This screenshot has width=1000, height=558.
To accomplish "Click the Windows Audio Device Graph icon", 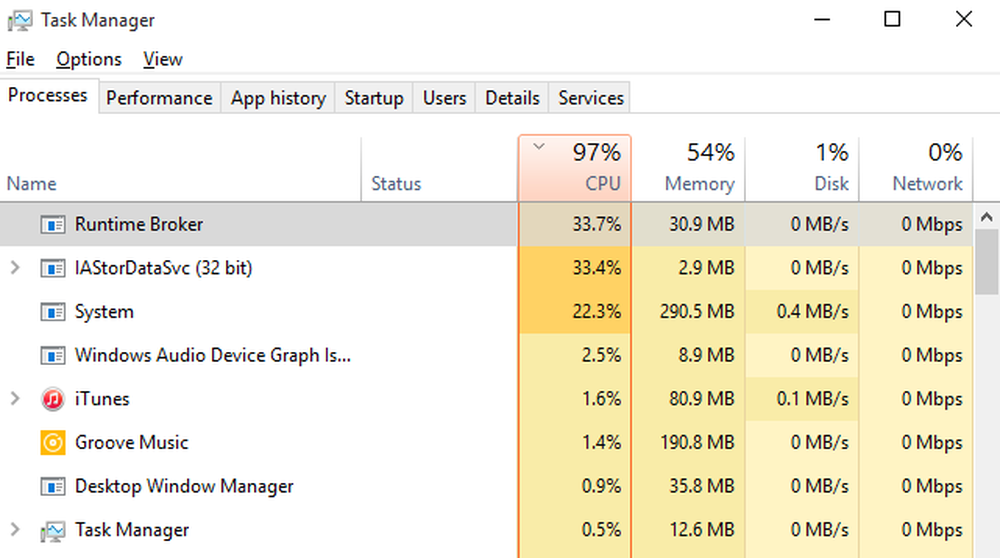I will pos(52,356).
